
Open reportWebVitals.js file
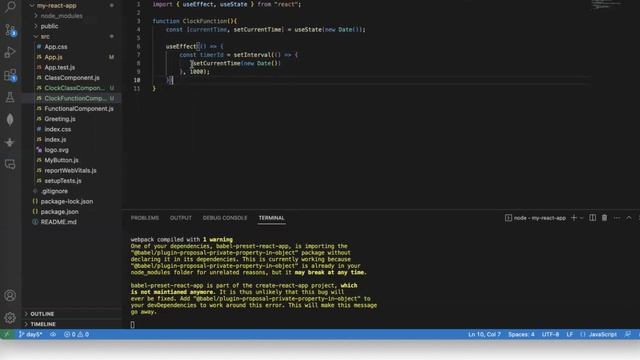tap(70, 170)
